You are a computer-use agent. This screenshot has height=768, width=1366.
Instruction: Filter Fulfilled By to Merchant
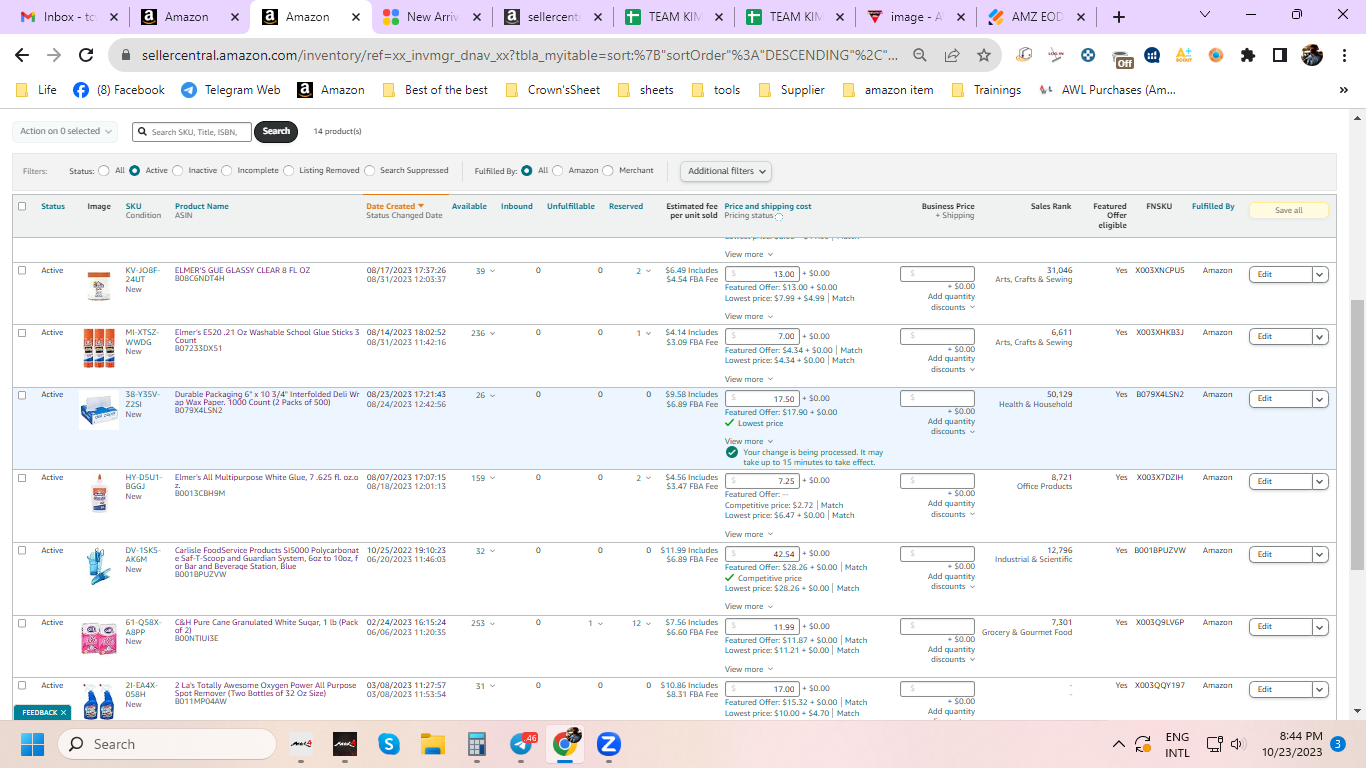608,171
